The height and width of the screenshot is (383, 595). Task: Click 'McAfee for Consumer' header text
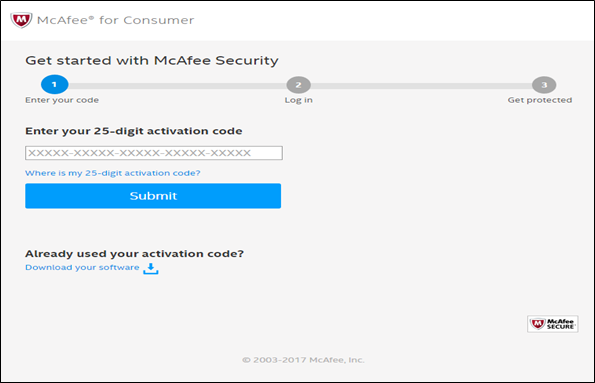115,20
